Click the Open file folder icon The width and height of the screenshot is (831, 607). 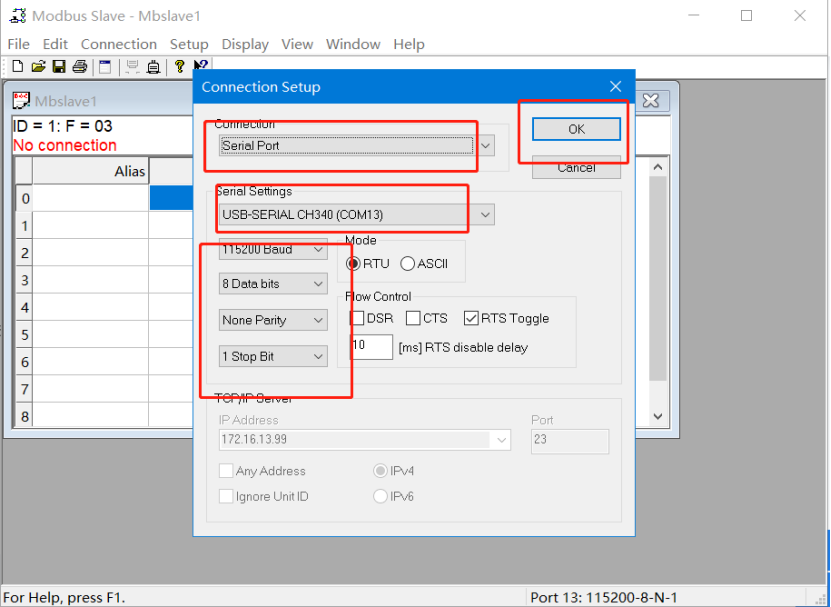[38, 67]
